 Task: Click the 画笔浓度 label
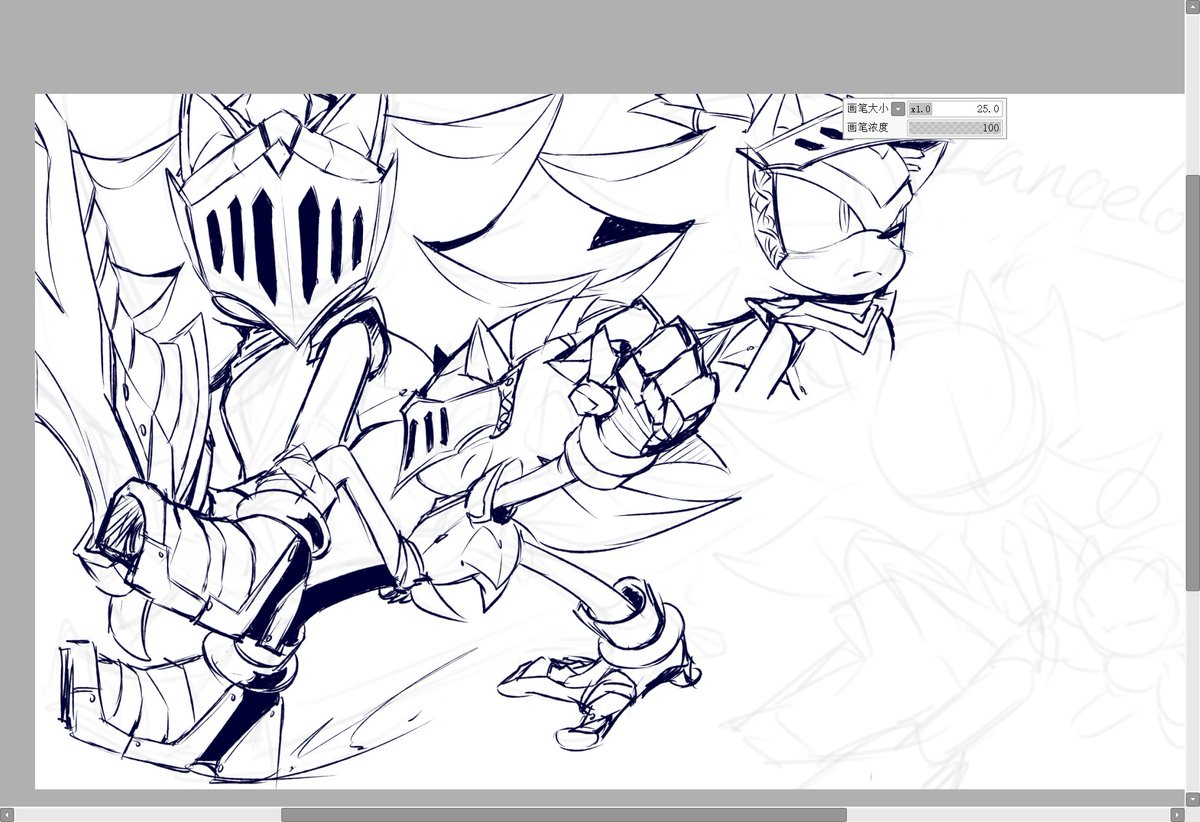point(867,128)
